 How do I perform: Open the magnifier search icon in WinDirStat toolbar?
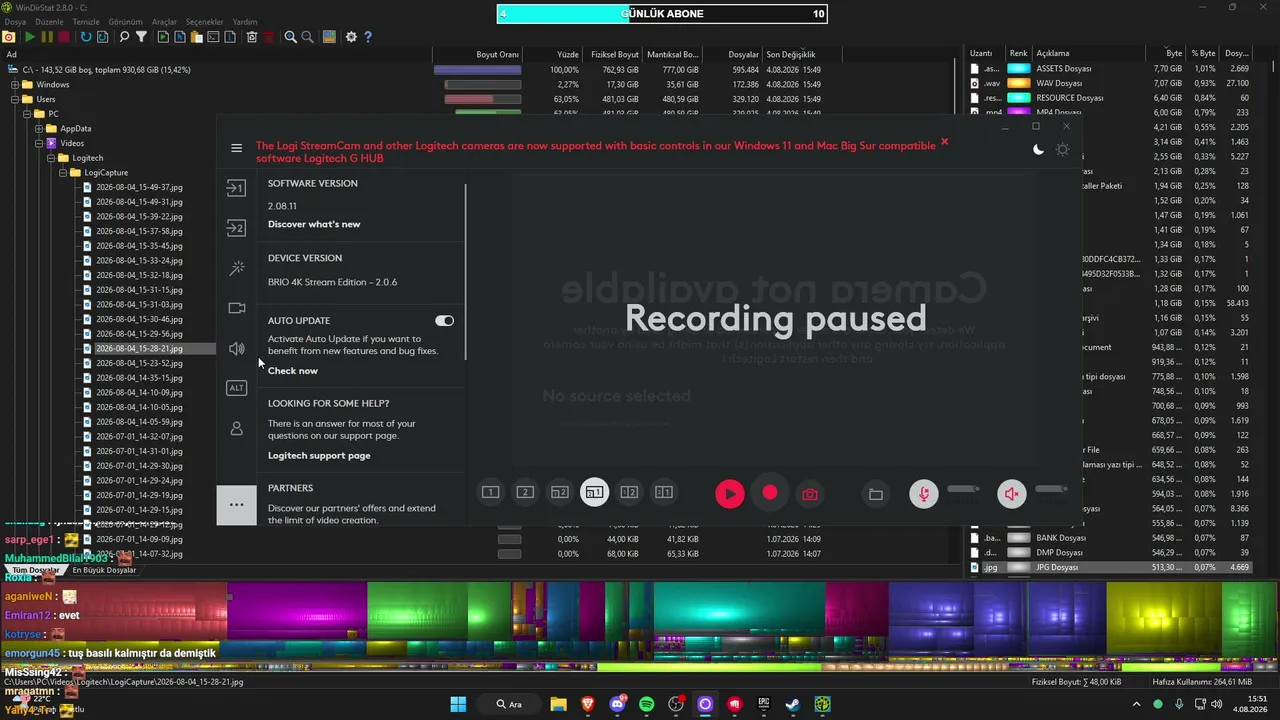click(x=125, y=37)
